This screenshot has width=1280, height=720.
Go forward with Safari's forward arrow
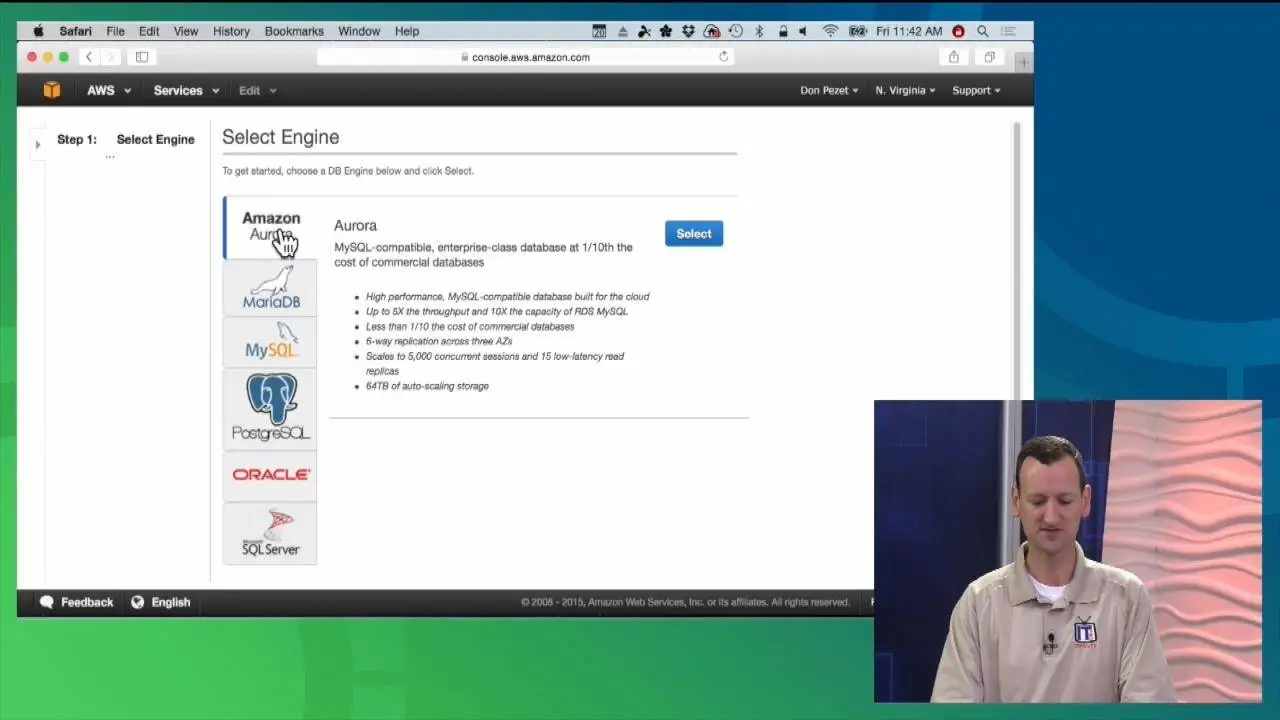pyautogui.click(x=110, y=57)
